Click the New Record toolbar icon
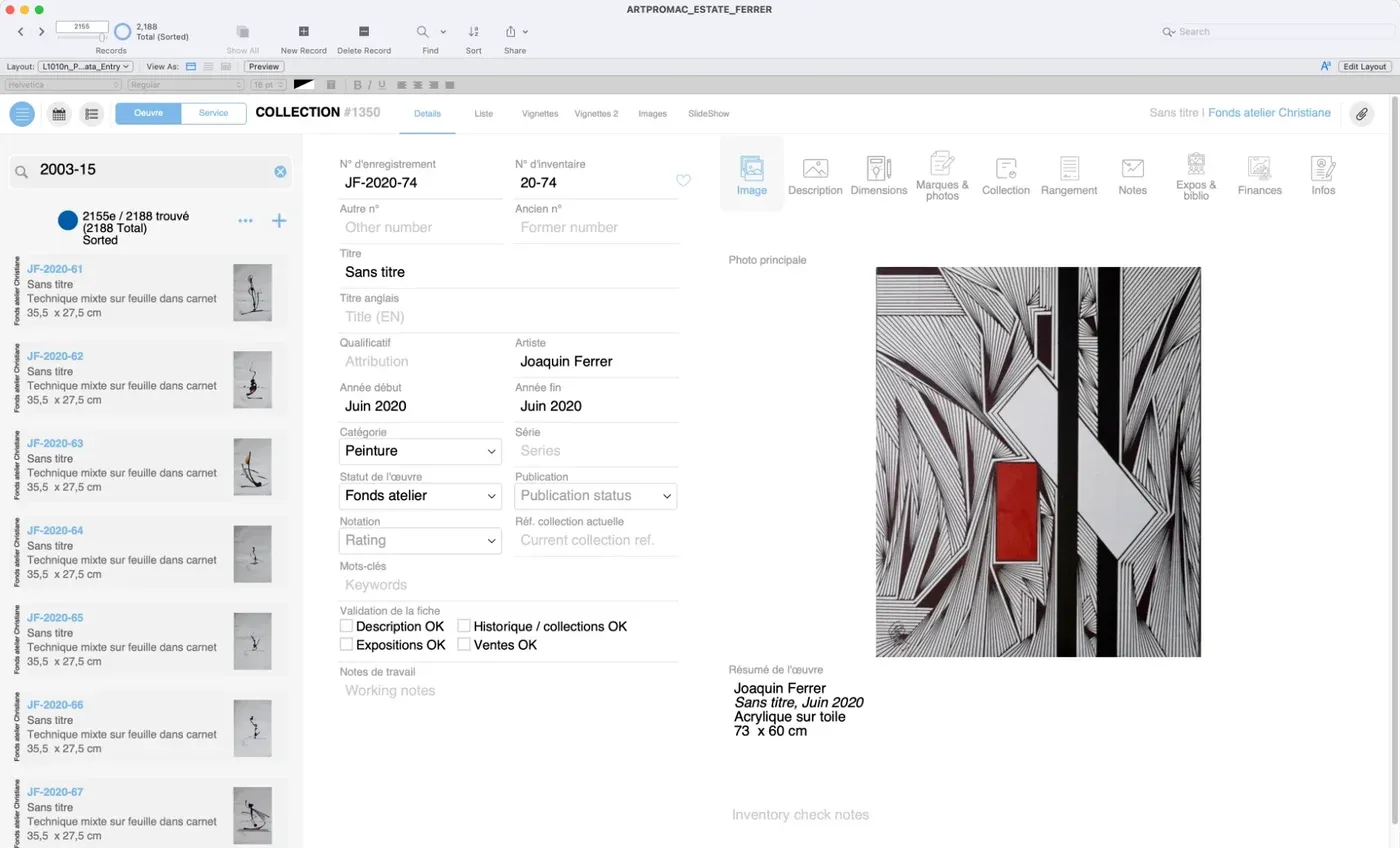This screenshot has height=848, width=1400. [304, 32]
